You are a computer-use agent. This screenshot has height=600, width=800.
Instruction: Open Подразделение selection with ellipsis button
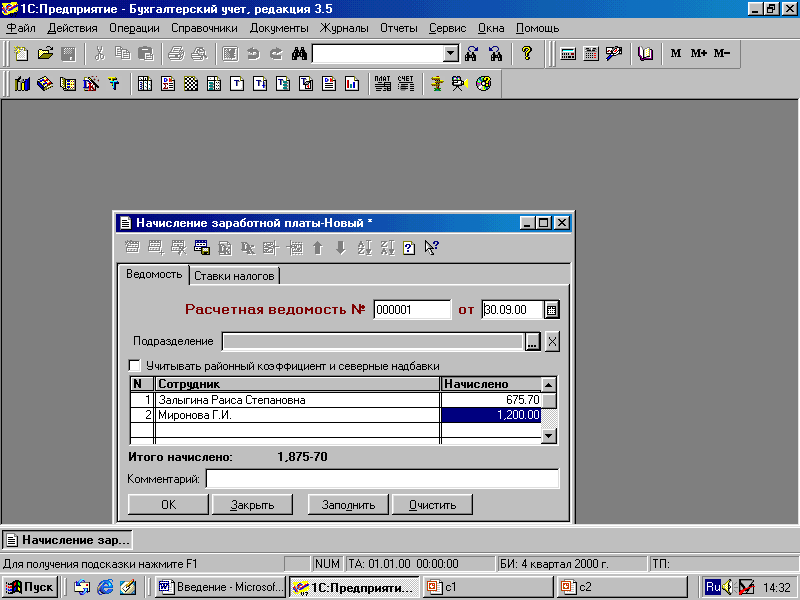pyautogui.click(x=532, y=342)
